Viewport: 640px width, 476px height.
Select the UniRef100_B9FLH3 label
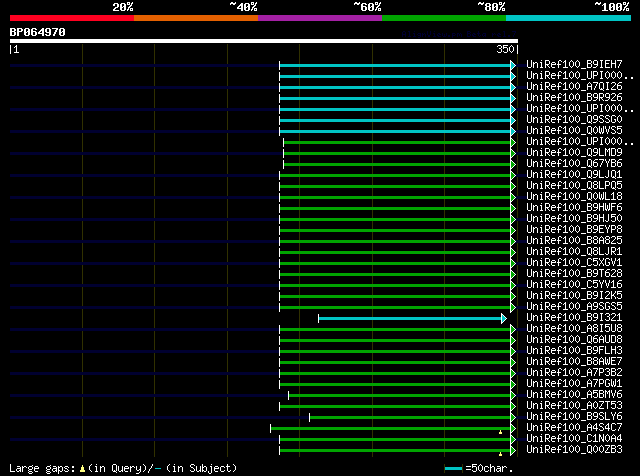pos(574,351)
